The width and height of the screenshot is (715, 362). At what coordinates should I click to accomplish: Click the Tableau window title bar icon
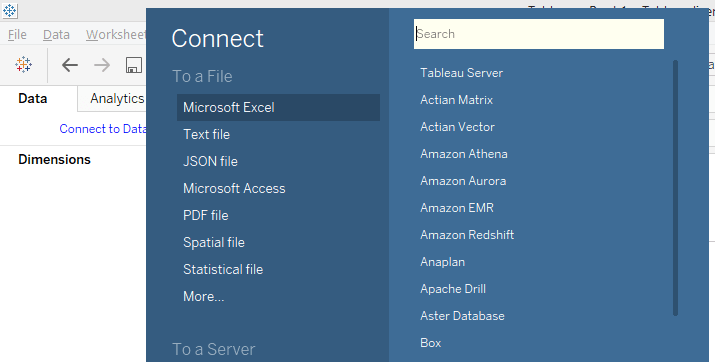10,10
